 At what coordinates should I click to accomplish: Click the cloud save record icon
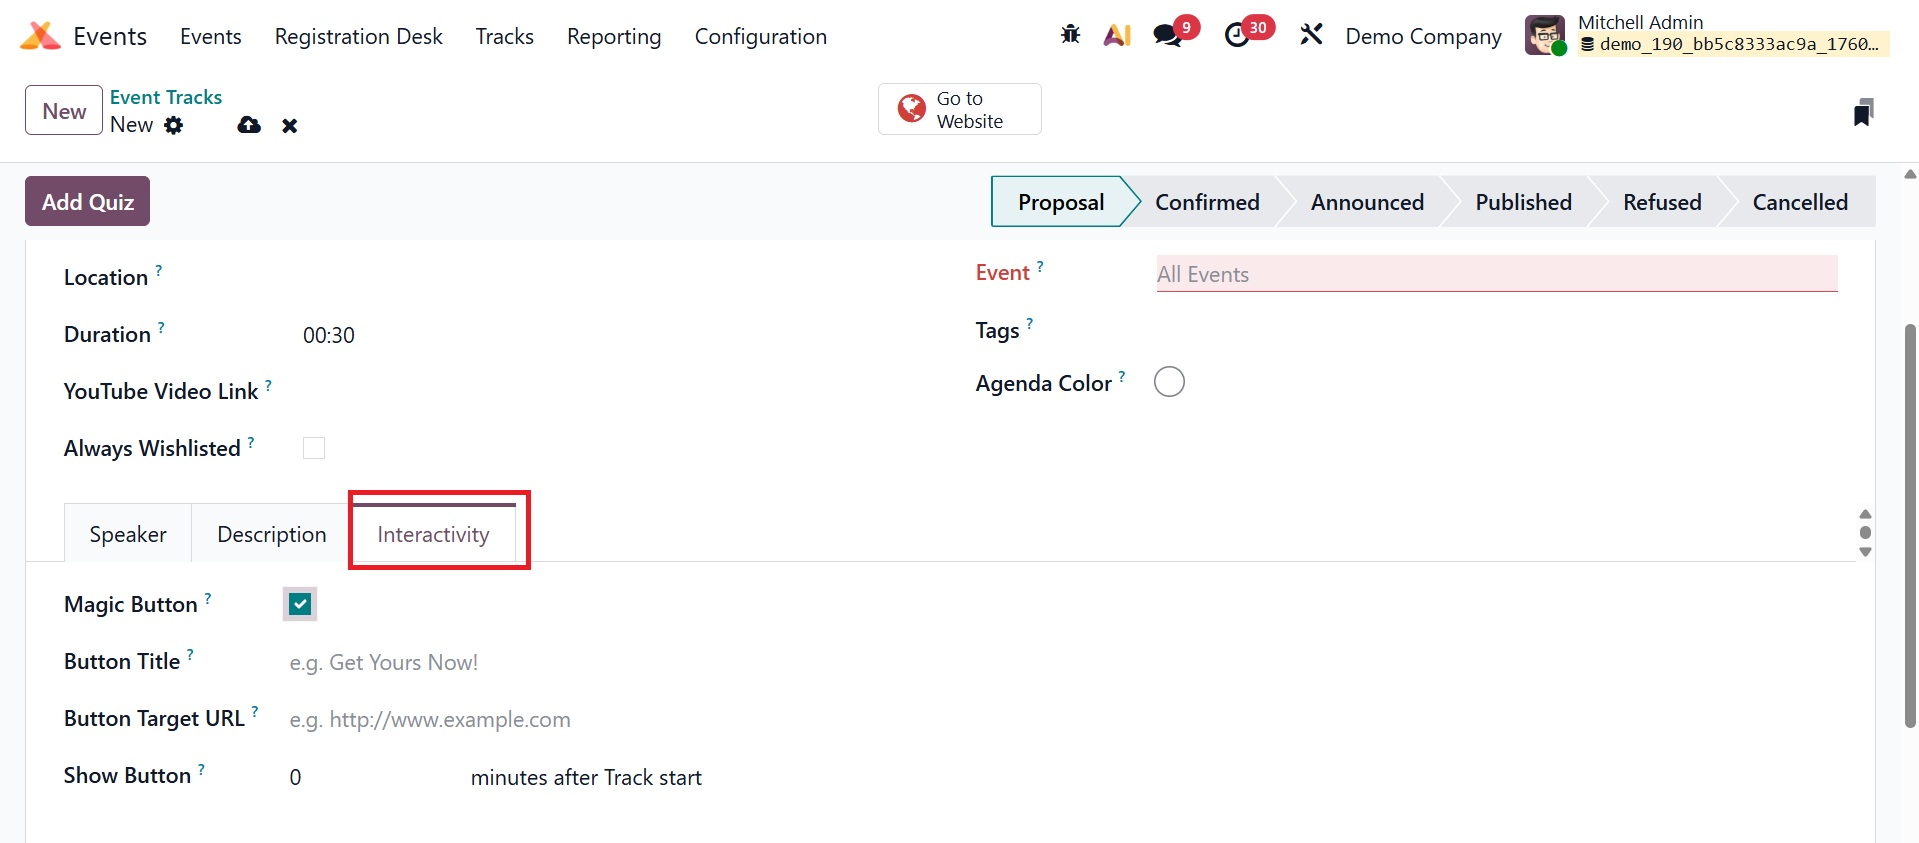pos(249,125)
